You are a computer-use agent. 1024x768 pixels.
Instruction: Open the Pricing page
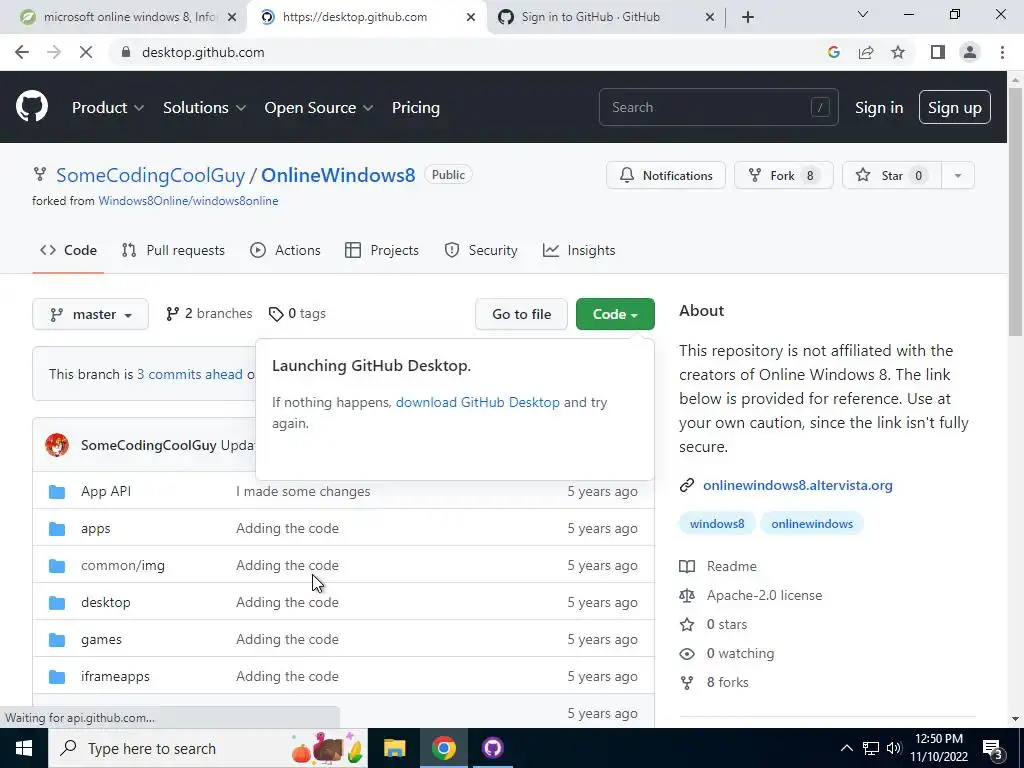pyautogui.click(x=415, y=108)
